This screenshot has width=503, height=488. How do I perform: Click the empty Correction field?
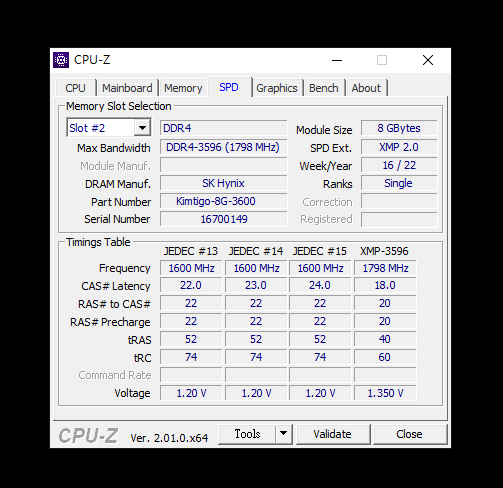(x=399, y=201)
